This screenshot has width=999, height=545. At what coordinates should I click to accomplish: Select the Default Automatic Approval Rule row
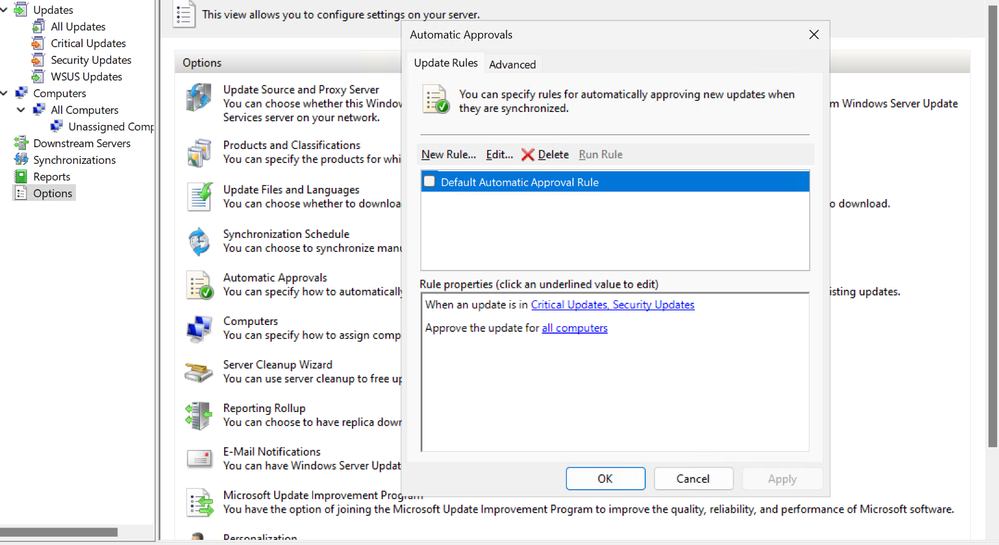click(615, 182)
